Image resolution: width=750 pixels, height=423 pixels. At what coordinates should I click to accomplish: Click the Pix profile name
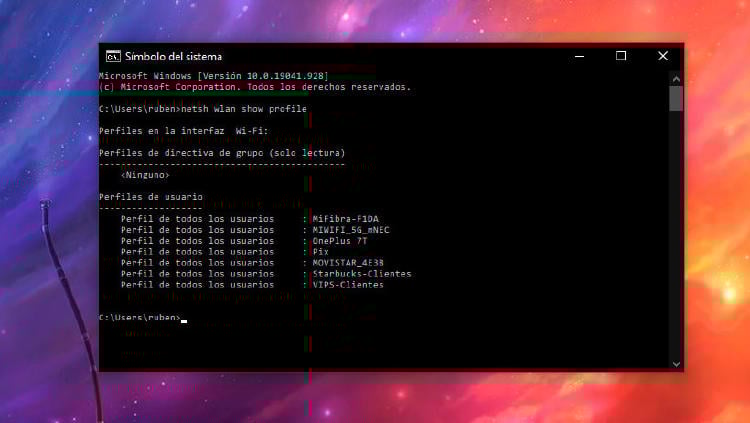click(x=321, y=252)
